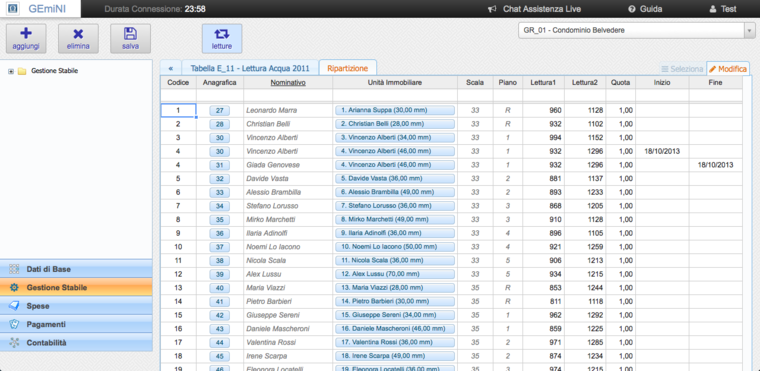
Task: Click the Seleziona mode button
Action: tap(682, 69)
